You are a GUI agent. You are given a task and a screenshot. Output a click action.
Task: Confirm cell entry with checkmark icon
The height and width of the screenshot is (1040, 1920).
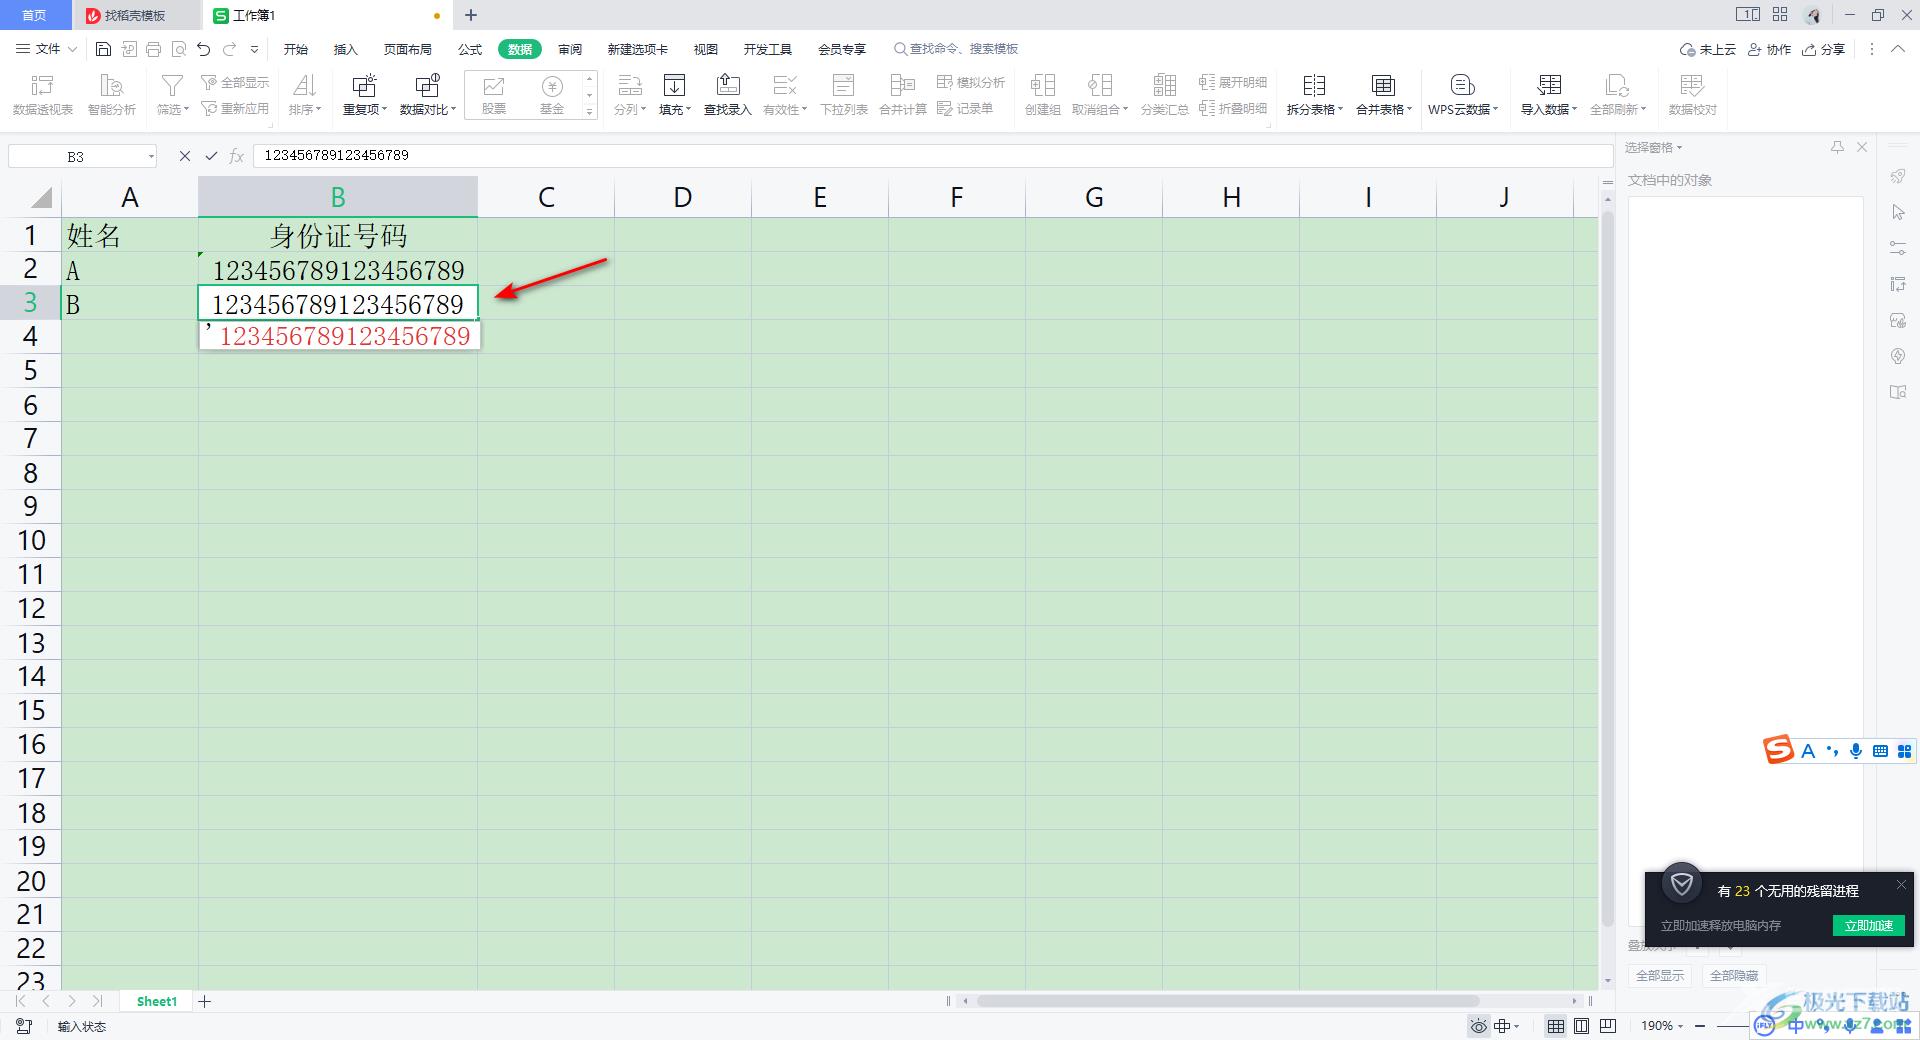coord(211,156)
